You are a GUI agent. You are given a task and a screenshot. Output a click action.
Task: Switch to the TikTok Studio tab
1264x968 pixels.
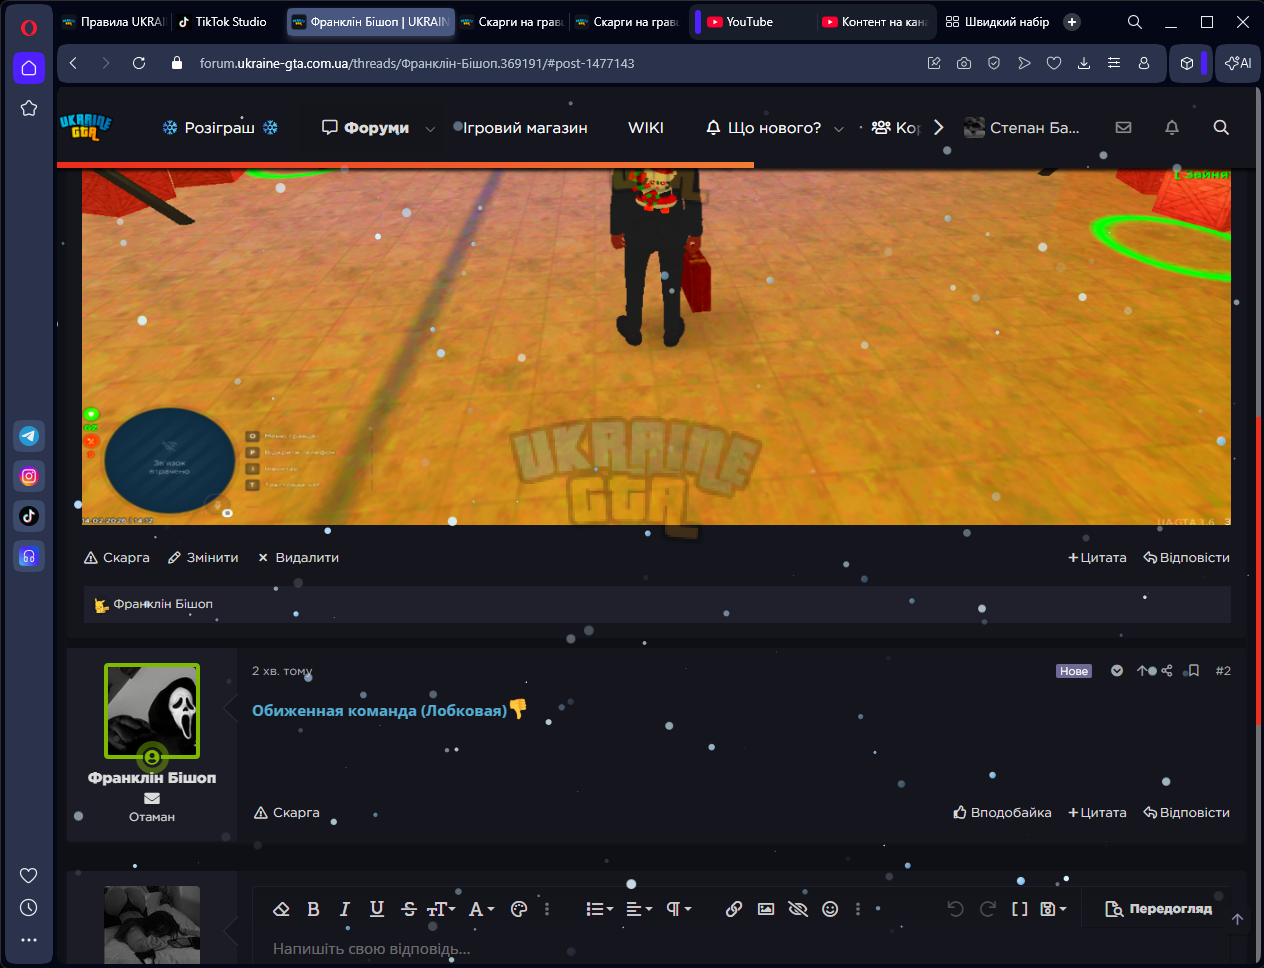click(x=223, y=22)
